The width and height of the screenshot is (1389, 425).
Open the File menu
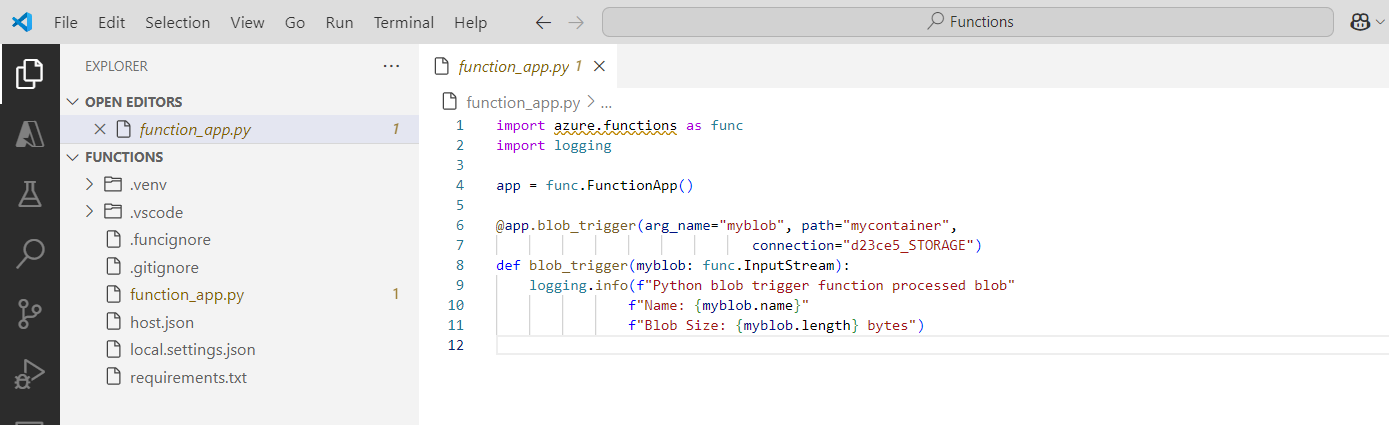click(x=66, y=22)
